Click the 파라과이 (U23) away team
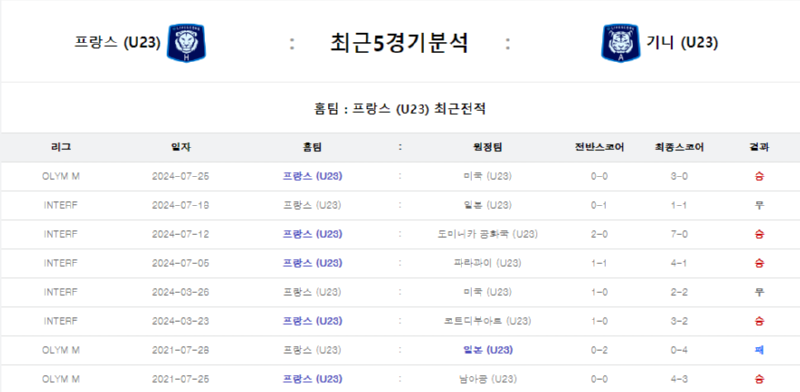800x392 pixels. tap(487, 264)
